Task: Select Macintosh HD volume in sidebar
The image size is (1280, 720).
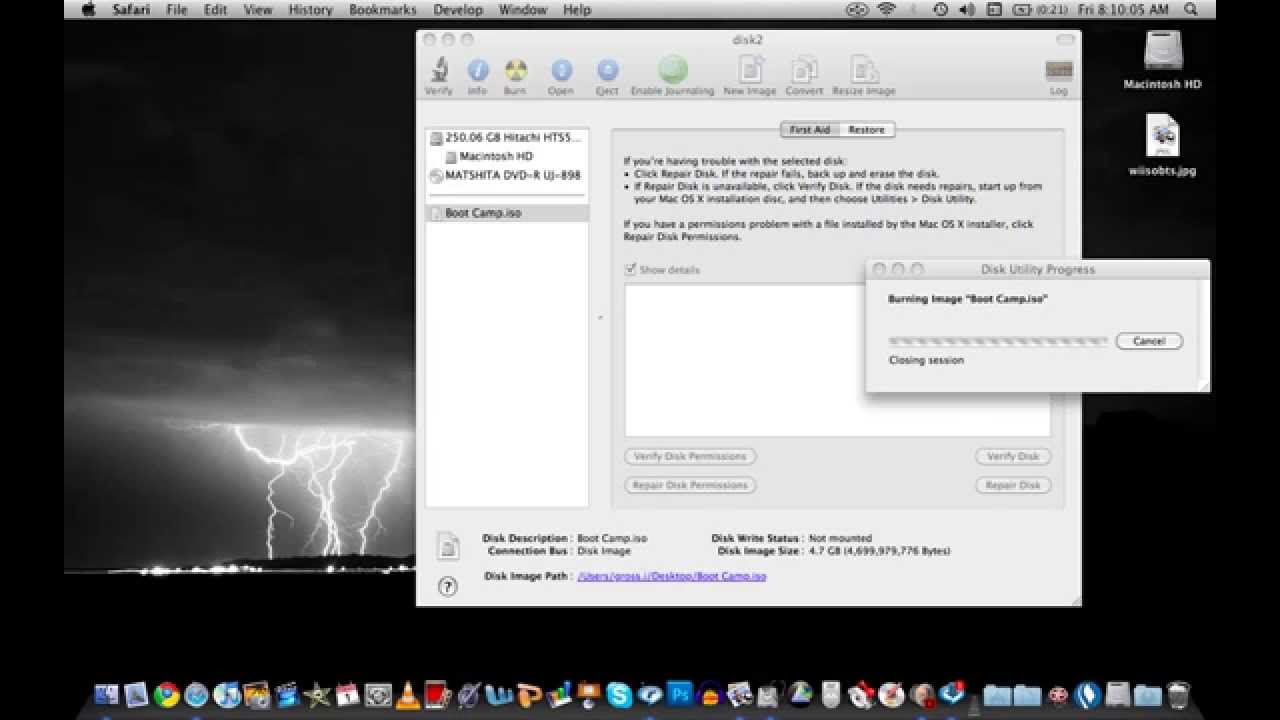Action: (x=507, y=157)
